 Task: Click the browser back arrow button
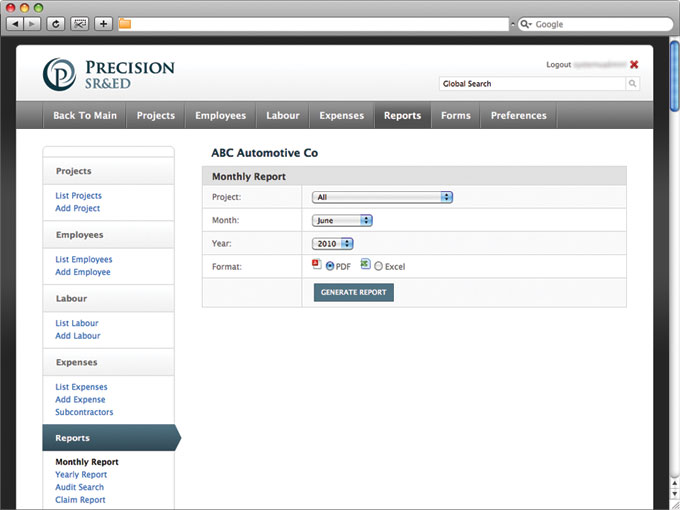(15, 24)
